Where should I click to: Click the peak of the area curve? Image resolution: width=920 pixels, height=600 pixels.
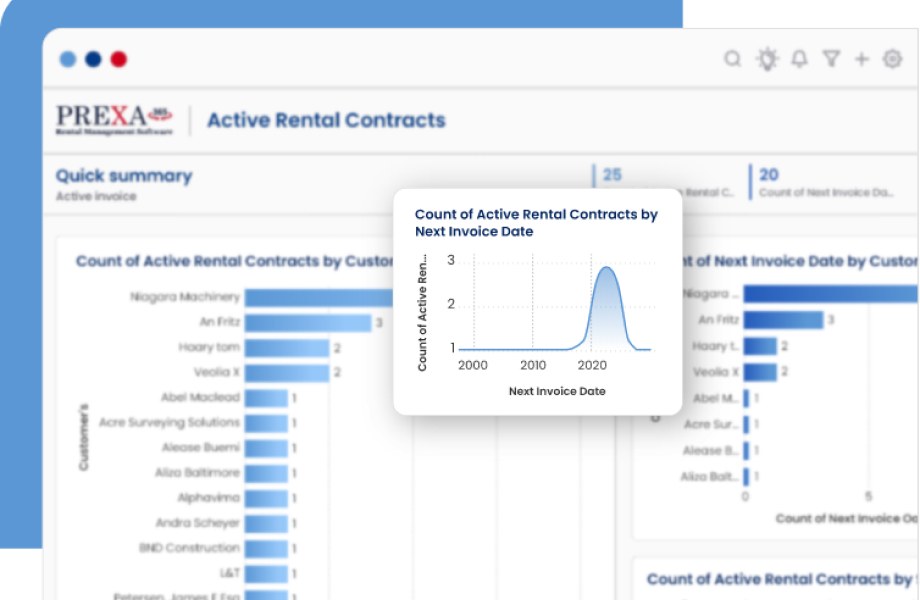pyautogui.click(x=606, y=269)
